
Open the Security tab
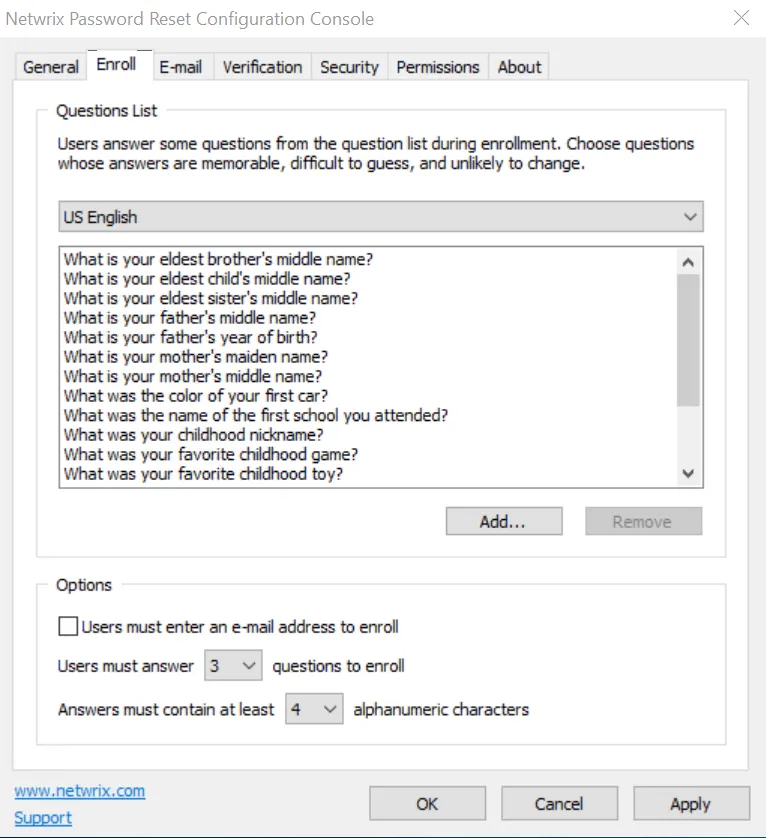350,67
